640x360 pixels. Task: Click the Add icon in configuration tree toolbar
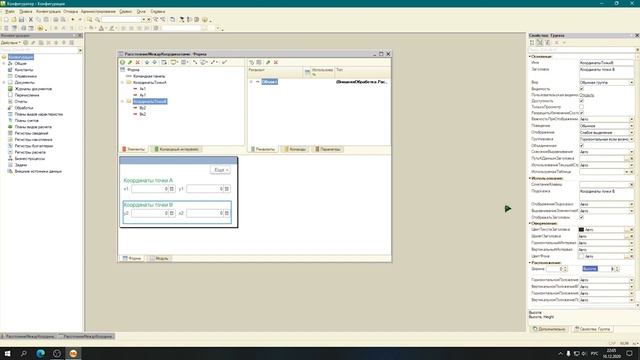26,42
